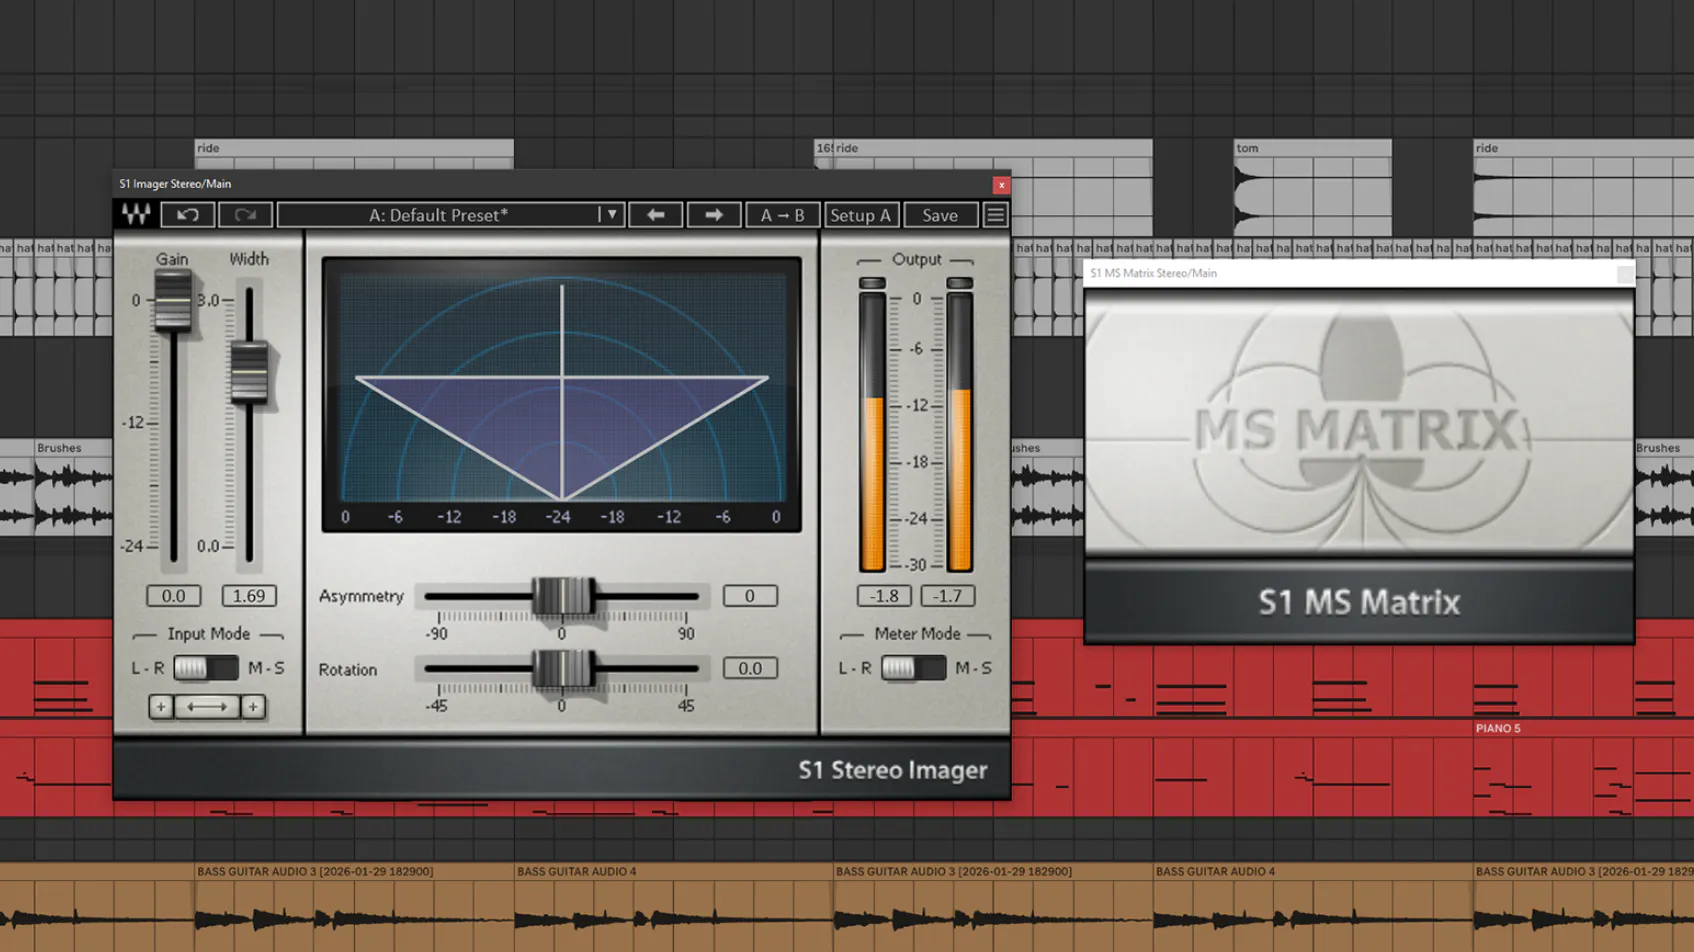
Task: Open the preset dropdown arrow
Action: (x=611, y=215)
